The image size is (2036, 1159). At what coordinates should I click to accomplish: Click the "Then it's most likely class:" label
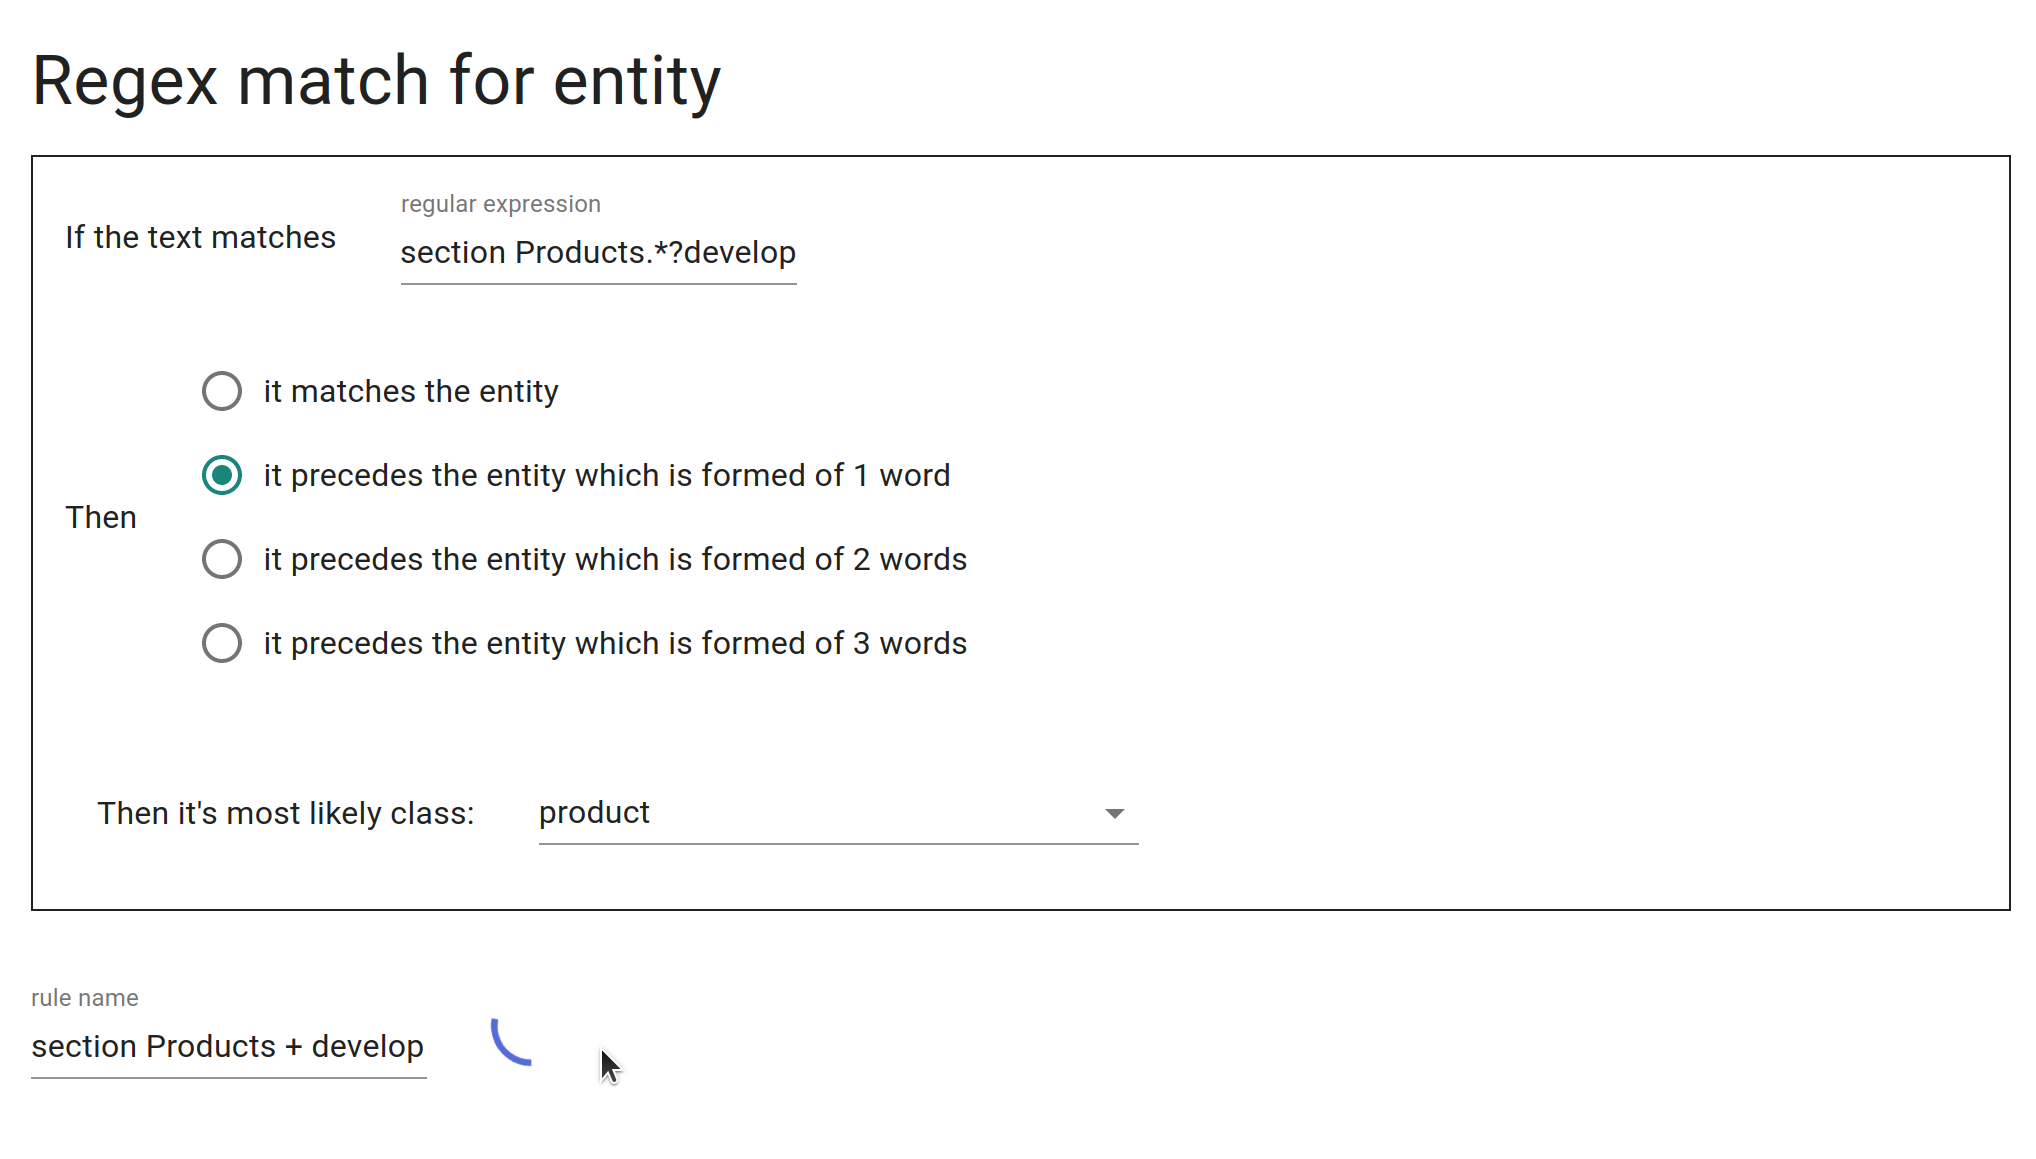(286, 814)
